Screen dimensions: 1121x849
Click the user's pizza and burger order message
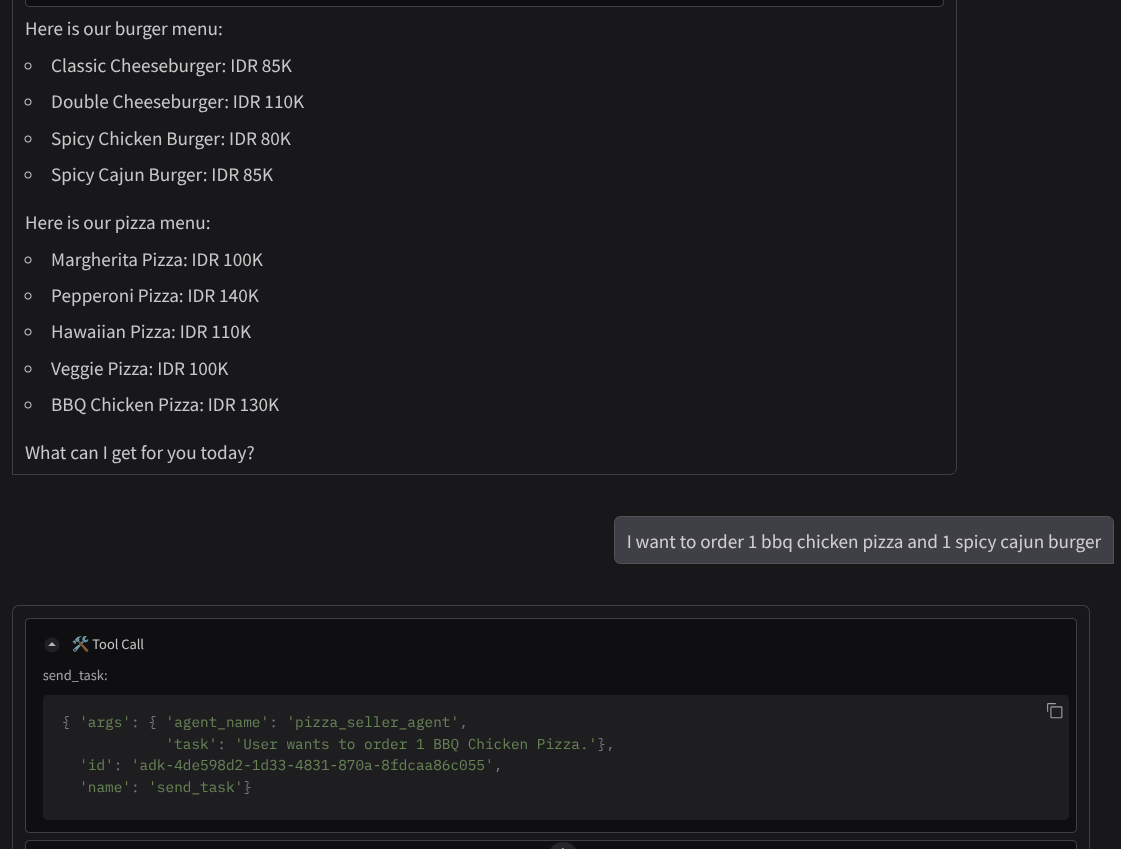(x=863, y=541)
